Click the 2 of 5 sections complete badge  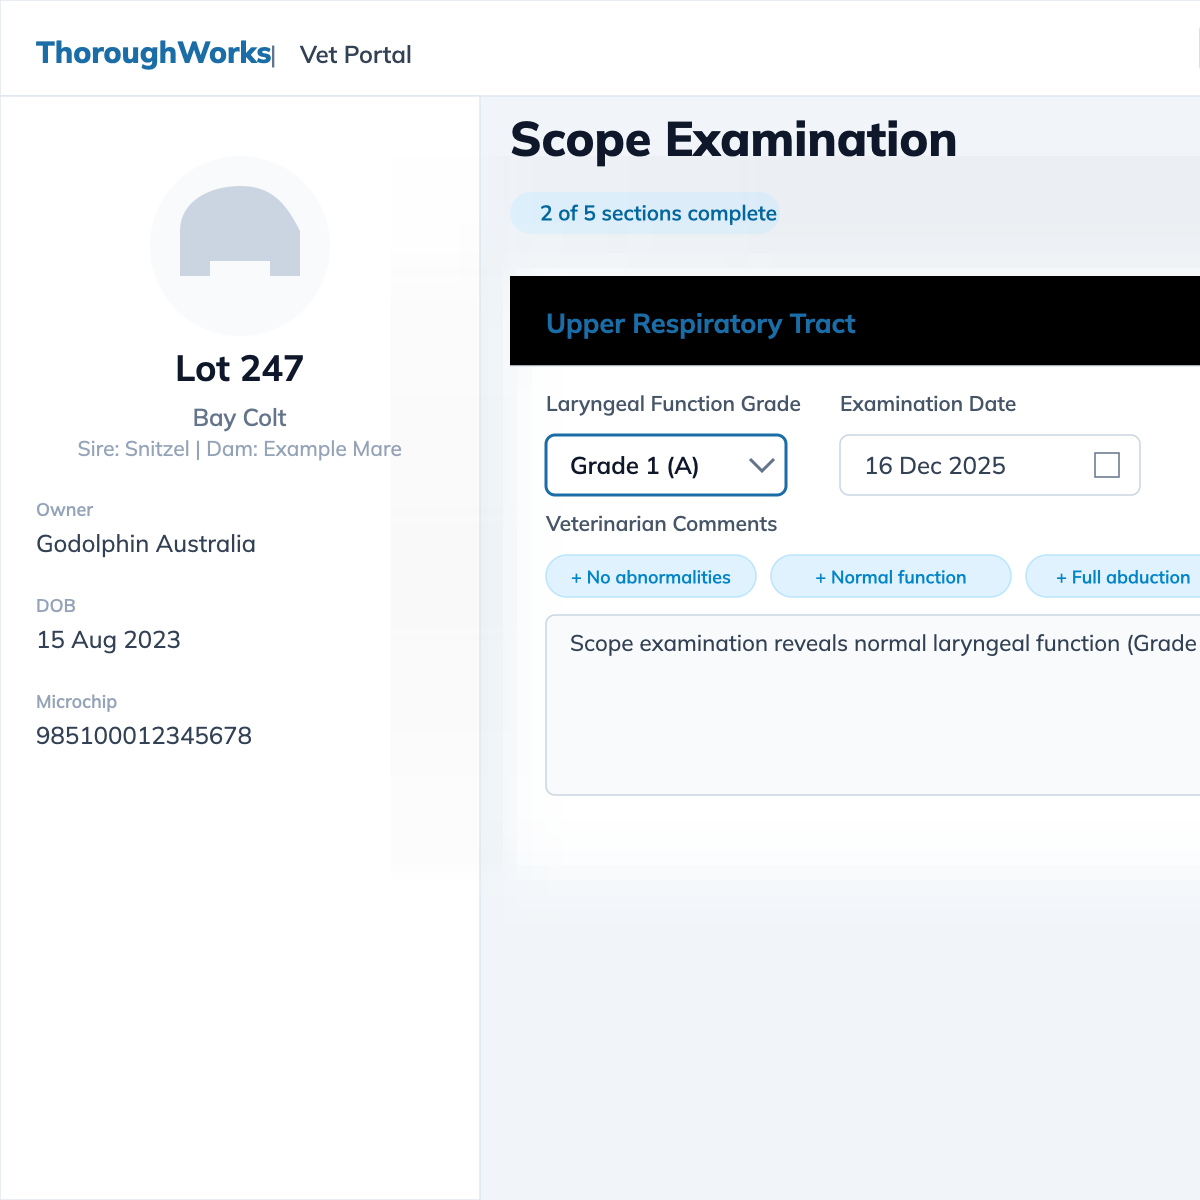(x=645, y=213)
